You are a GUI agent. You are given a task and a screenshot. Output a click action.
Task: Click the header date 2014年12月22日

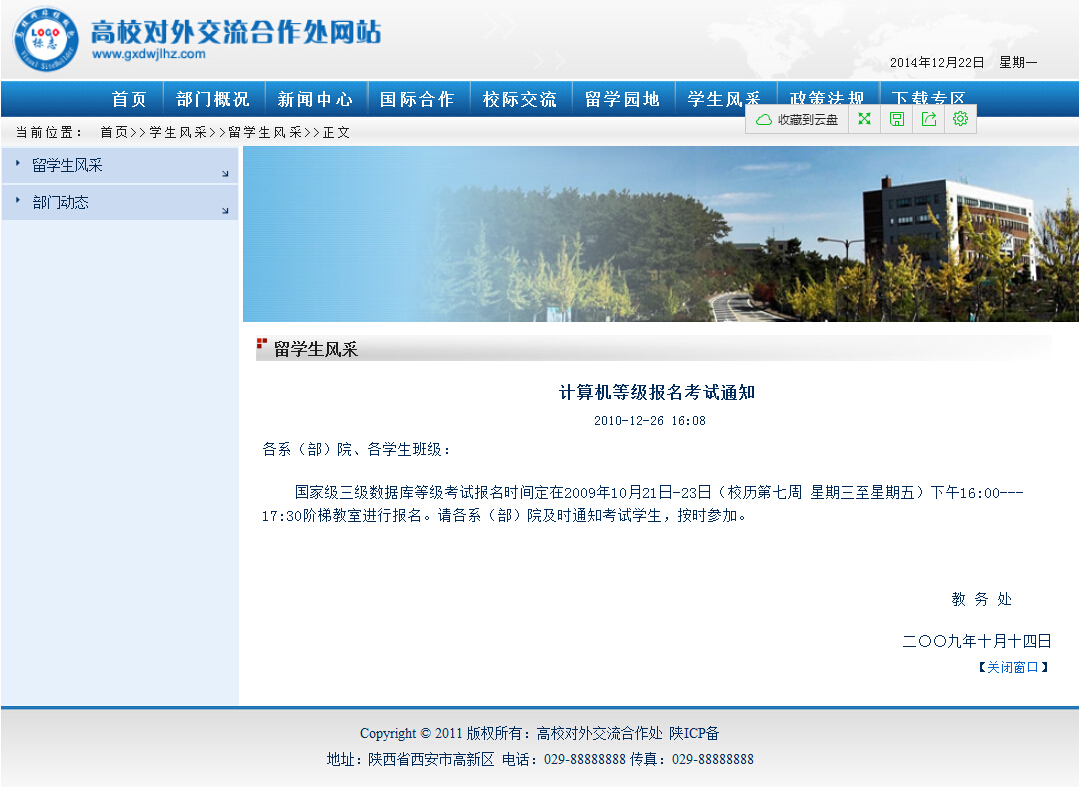point(937,63)
